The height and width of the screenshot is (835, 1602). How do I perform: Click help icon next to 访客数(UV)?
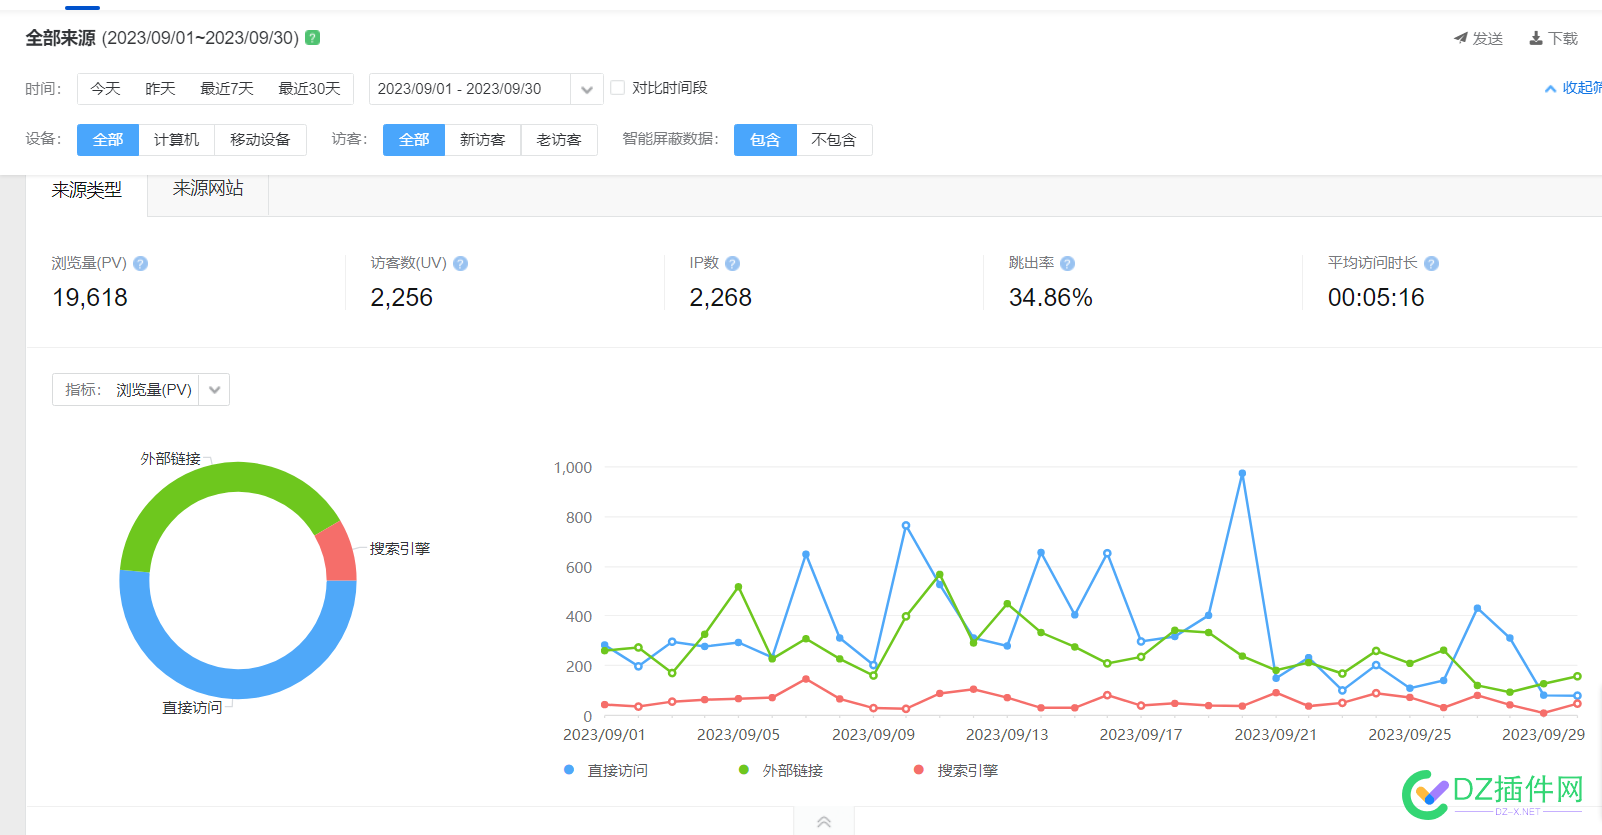pos(460,264)
